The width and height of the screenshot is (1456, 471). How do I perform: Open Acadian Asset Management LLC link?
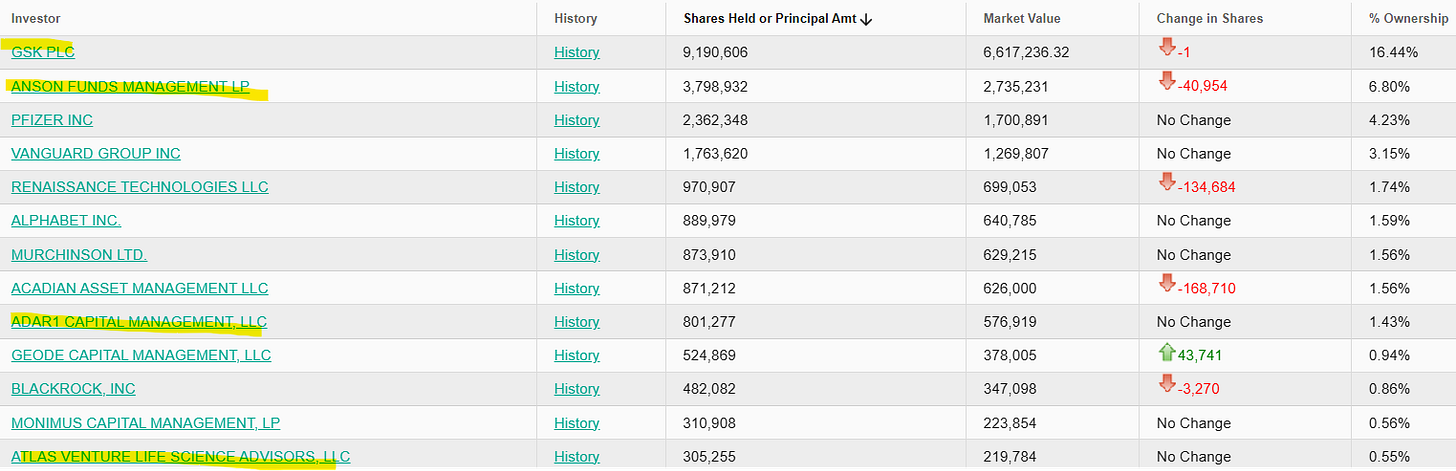coord(140,288)
